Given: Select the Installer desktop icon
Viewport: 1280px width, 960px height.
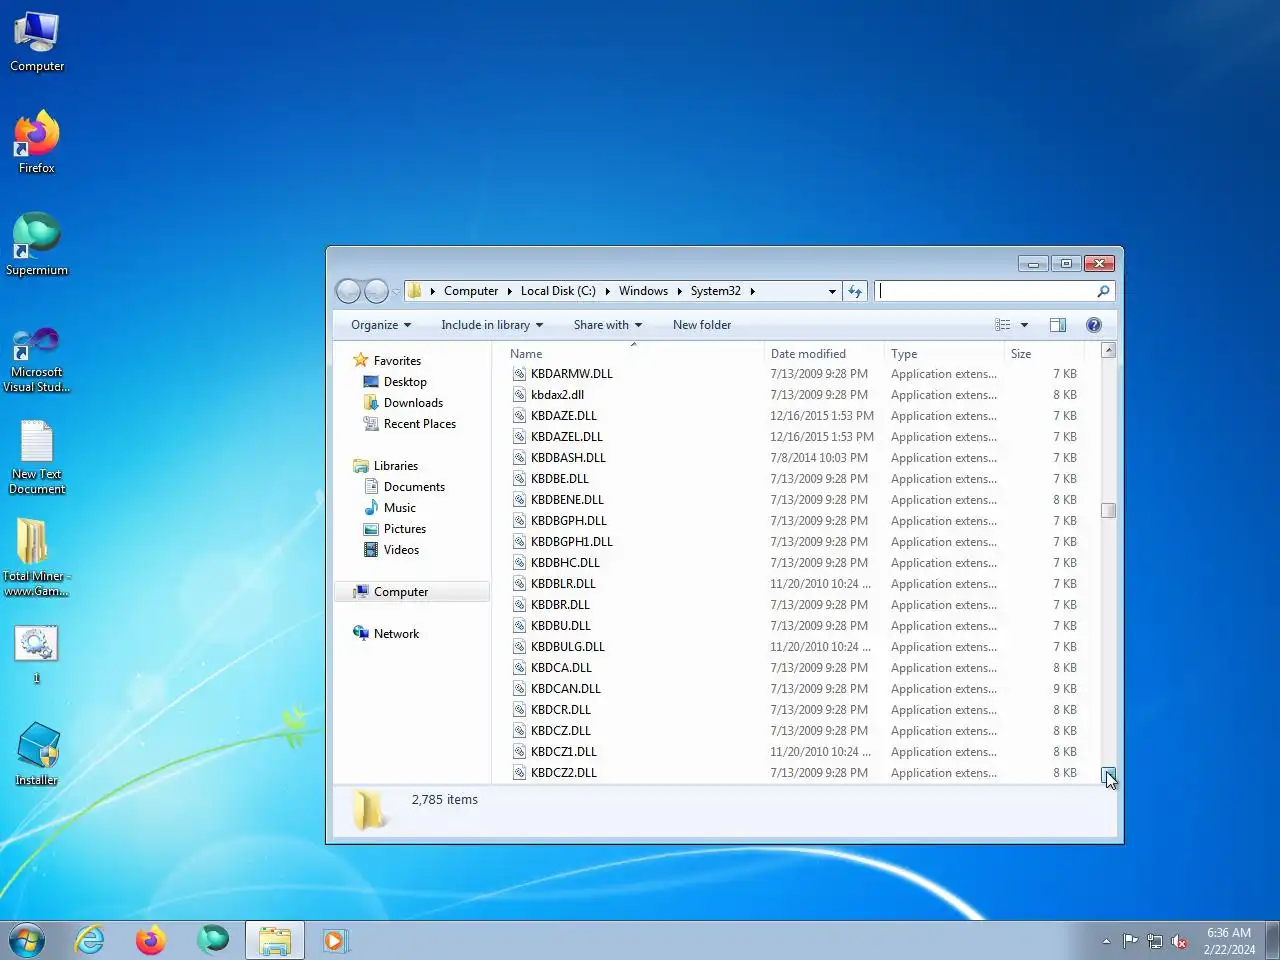Looking at the screenshot, I should (37, 755).
